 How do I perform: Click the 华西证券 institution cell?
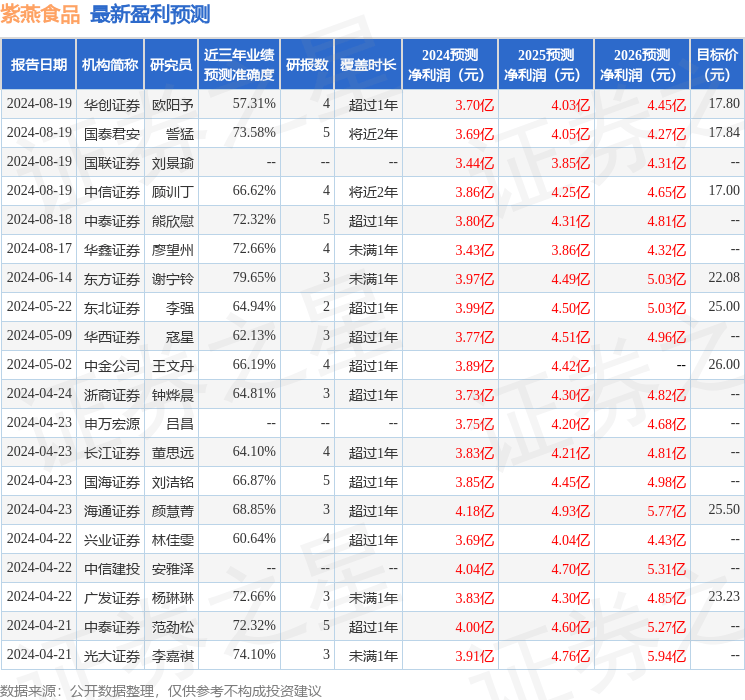pos(112,337)
